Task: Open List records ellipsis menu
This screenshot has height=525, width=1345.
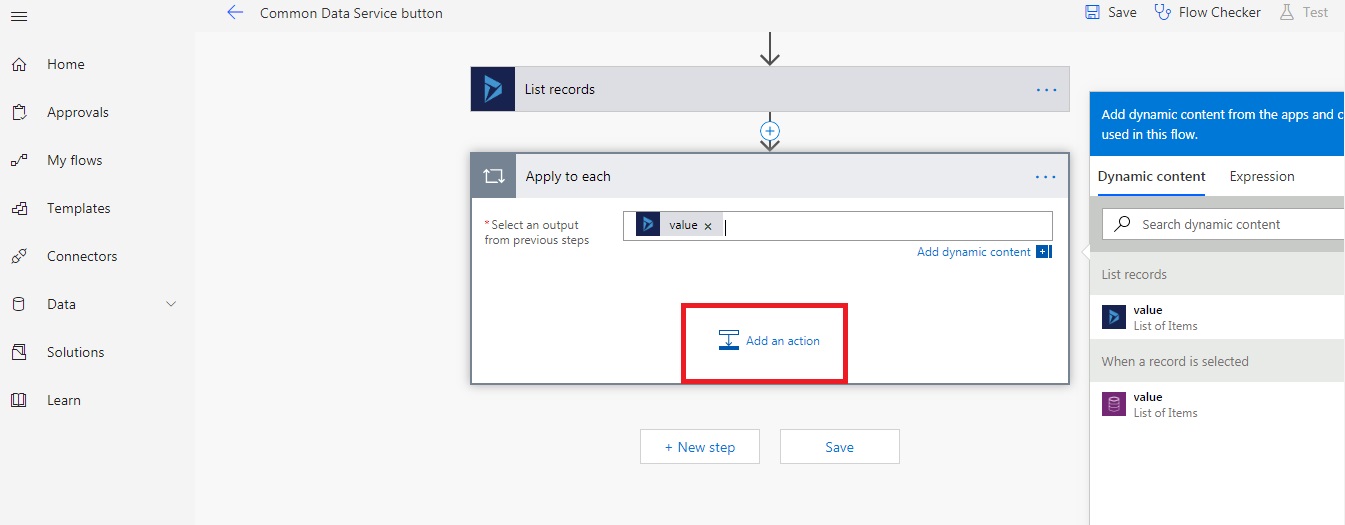Action: click(1046, 90)
